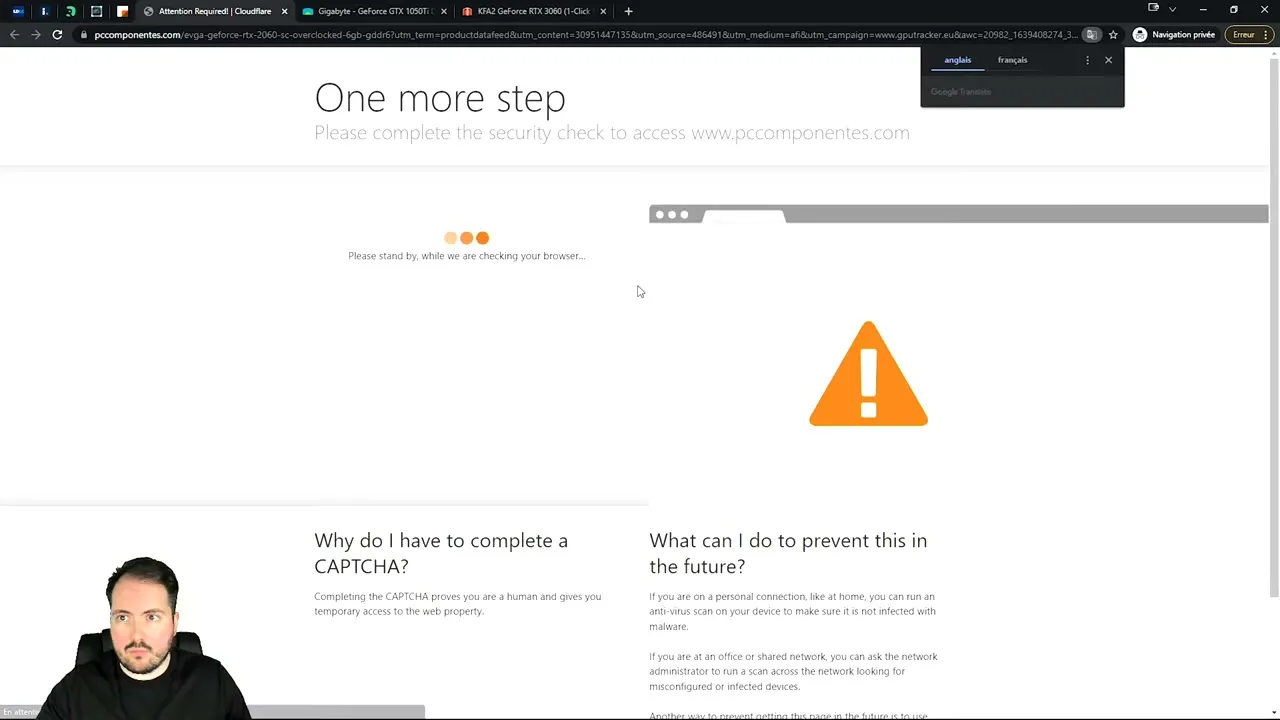Click the browser reload button
This screenshot has height=720, width=1280.
pyautogui.click(x=57, y=35)
